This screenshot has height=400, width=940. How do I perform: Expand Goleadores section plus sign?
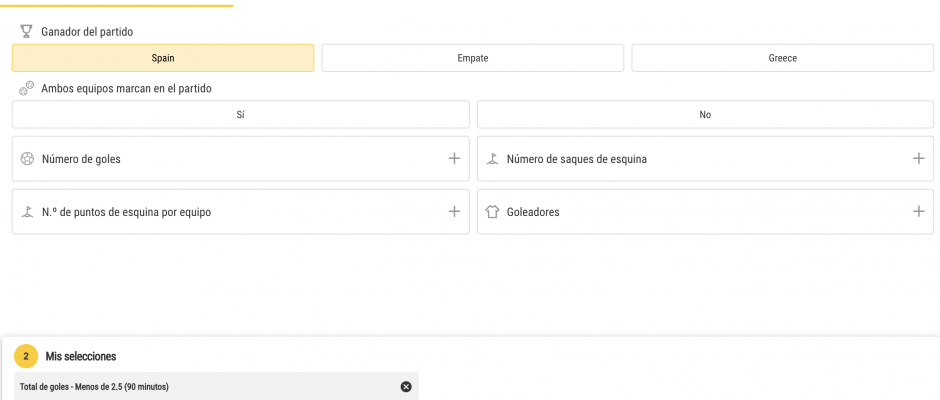(918, 211)
